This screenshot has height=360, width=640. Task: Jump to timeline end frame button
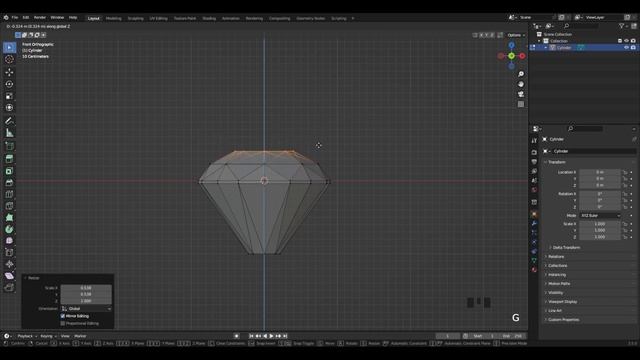coord(285,336)
